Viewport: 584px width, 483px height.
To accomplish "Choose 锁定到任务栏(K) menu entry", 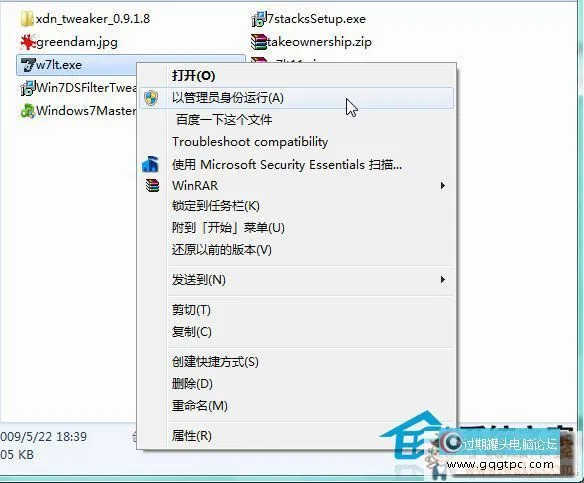I will click(216, 206).
